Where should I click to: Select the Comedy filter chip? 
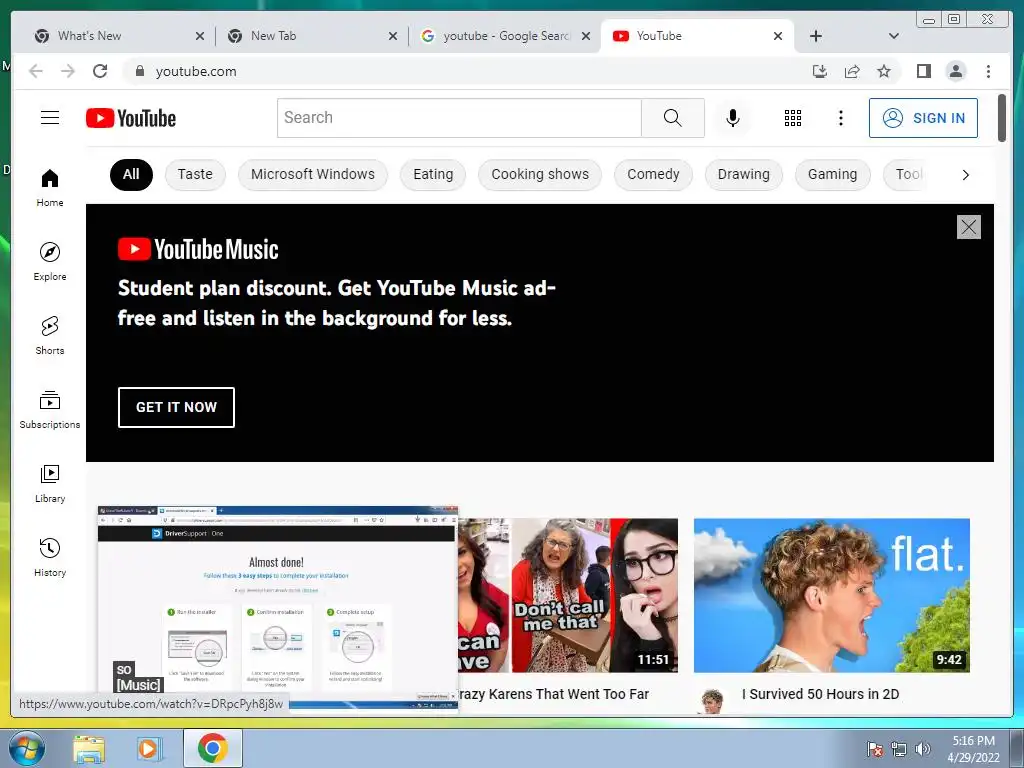point(653,174)
